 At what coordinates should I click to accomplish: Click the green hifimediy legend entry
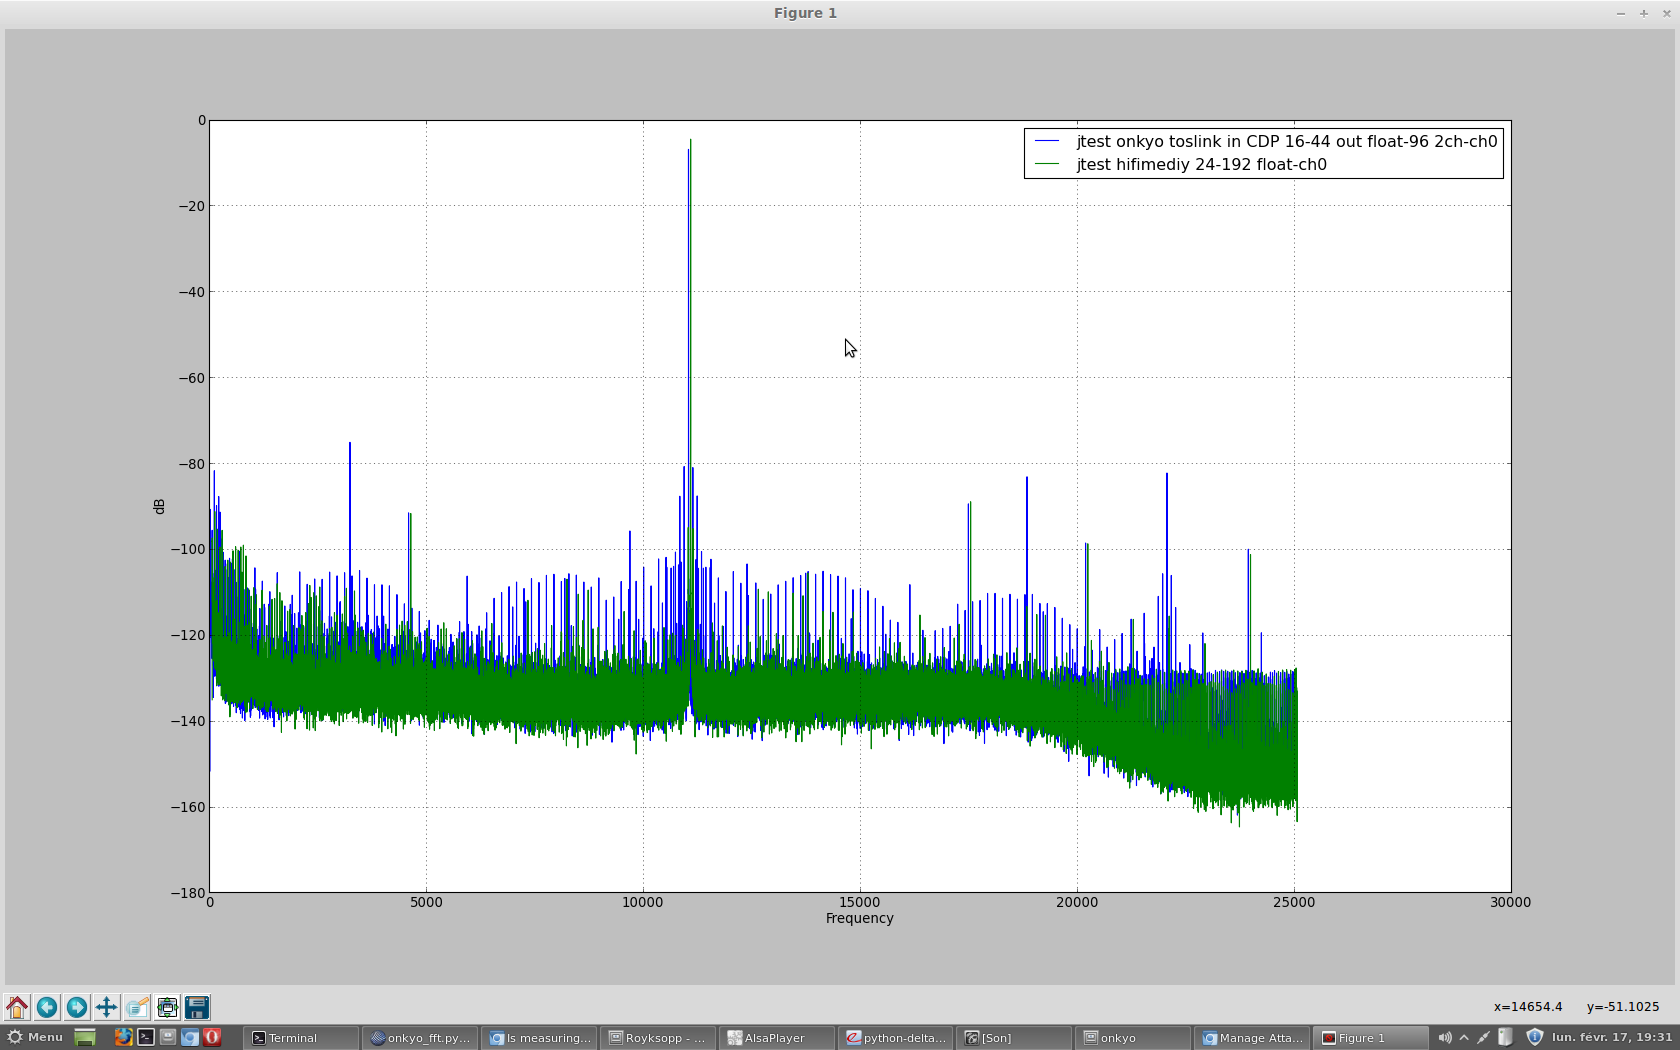1181,165
